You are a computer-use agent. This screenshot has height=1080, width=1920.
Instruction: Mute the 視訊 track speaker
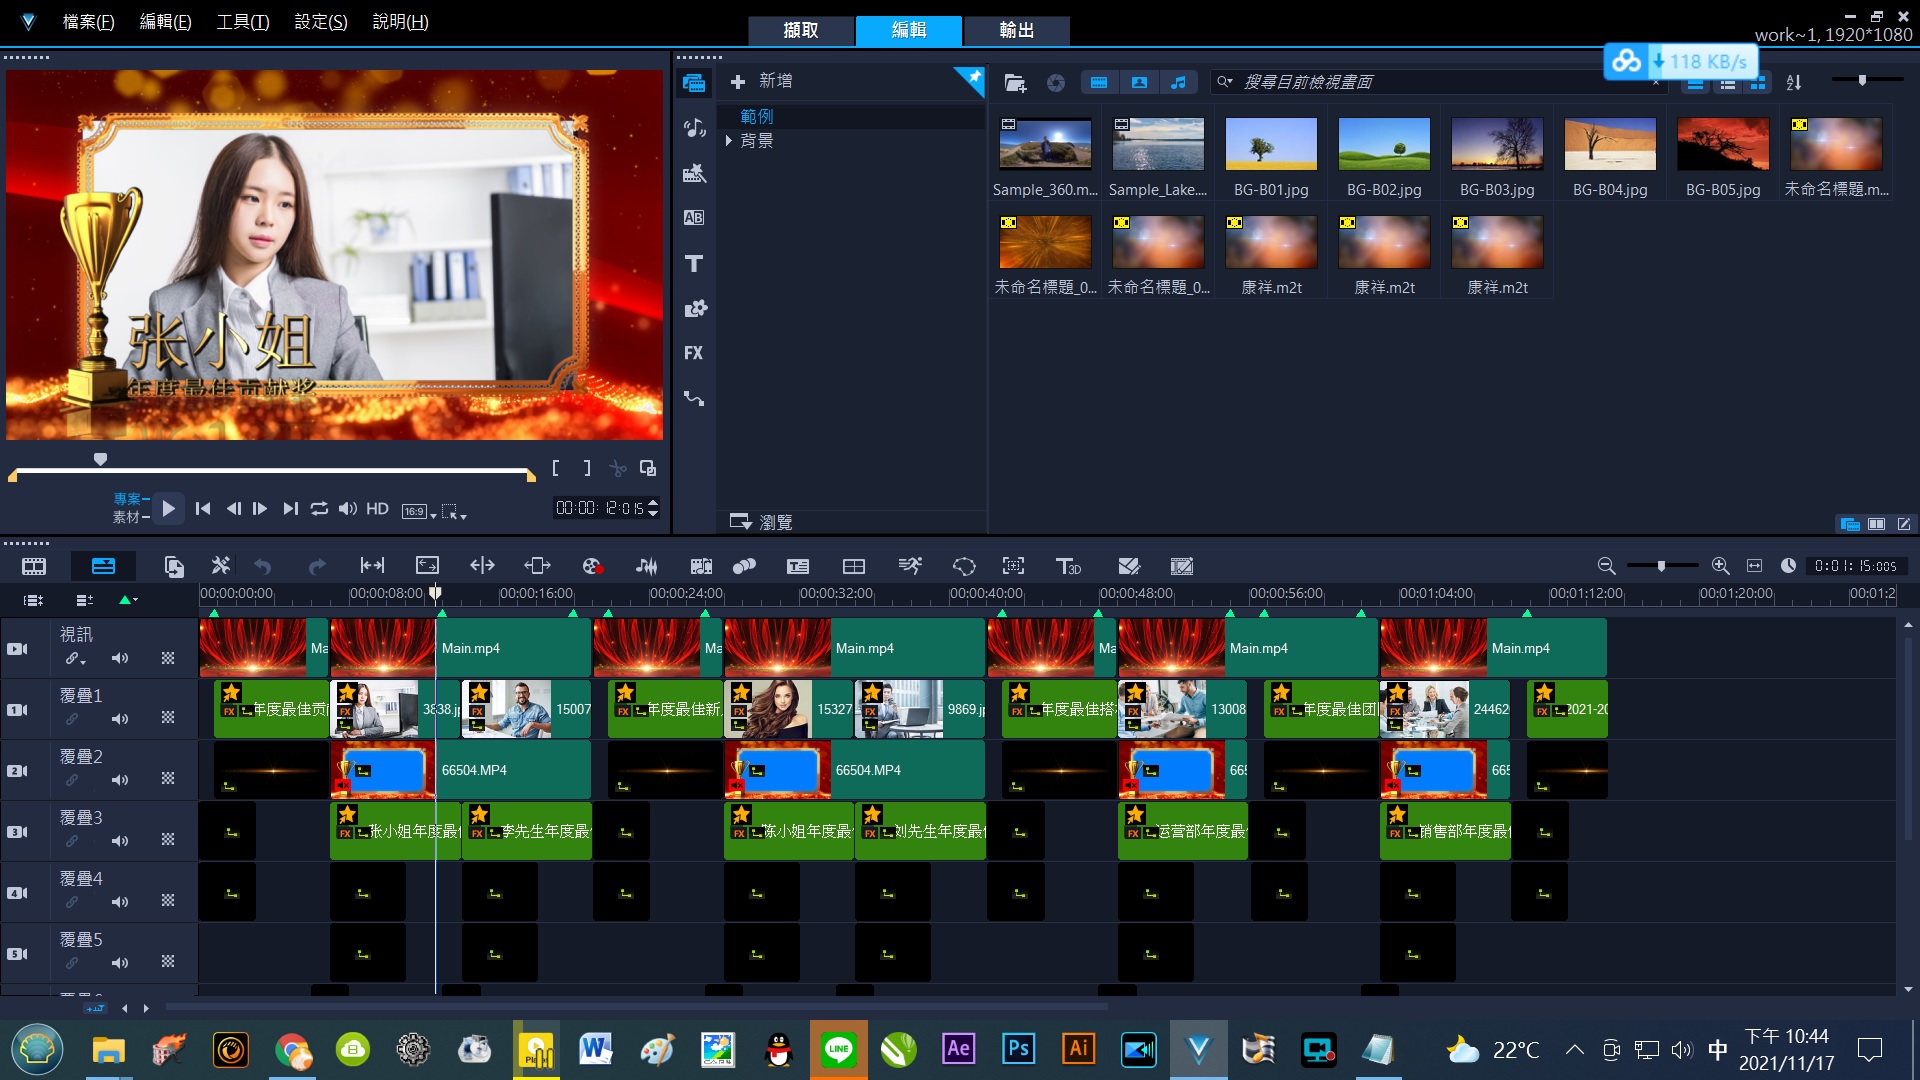click(x=120, y=658)
